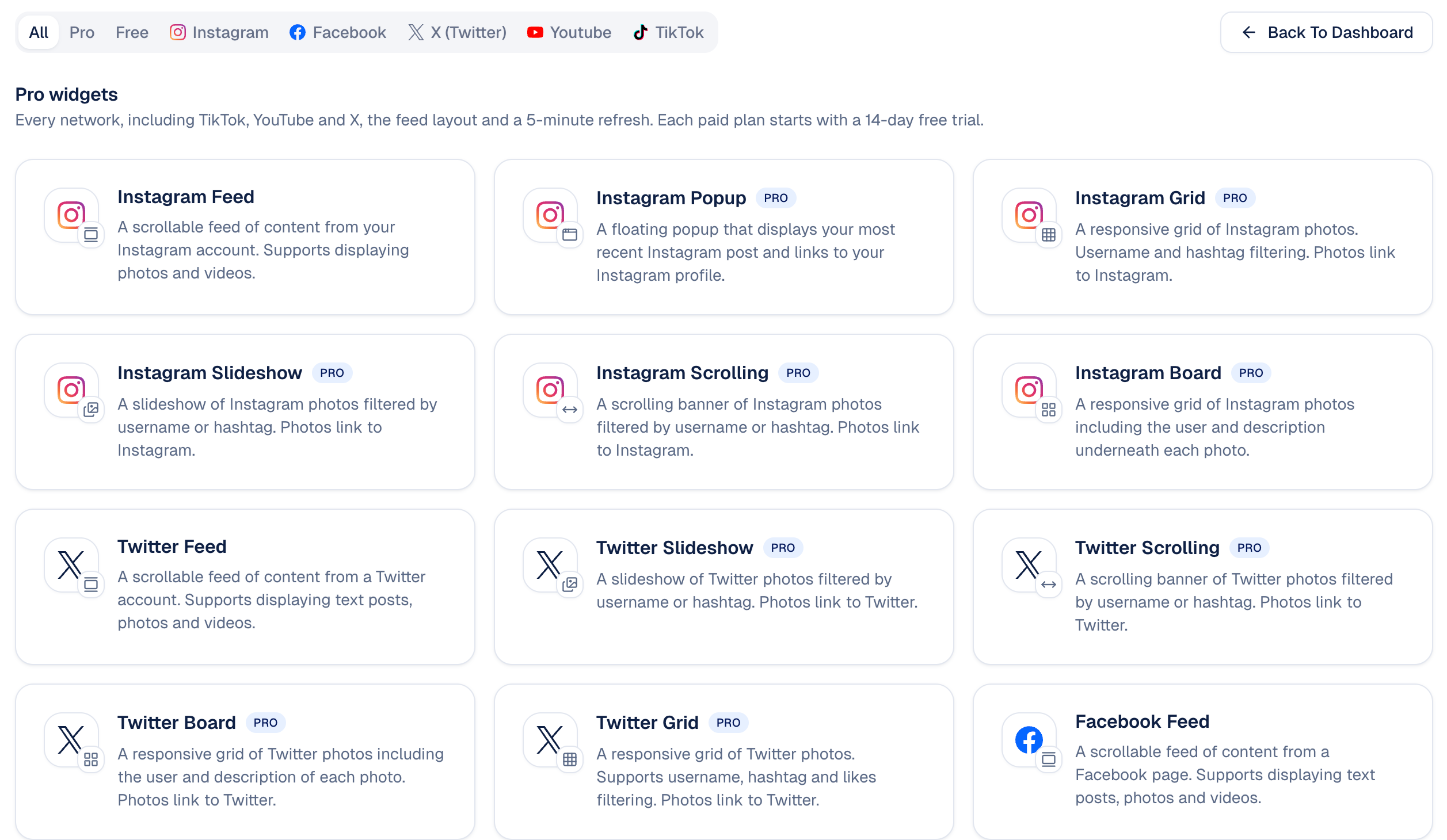Click the Instagram Grid widget icon
Viewport: 1447px width, 840px height.
pos(1029,215)
